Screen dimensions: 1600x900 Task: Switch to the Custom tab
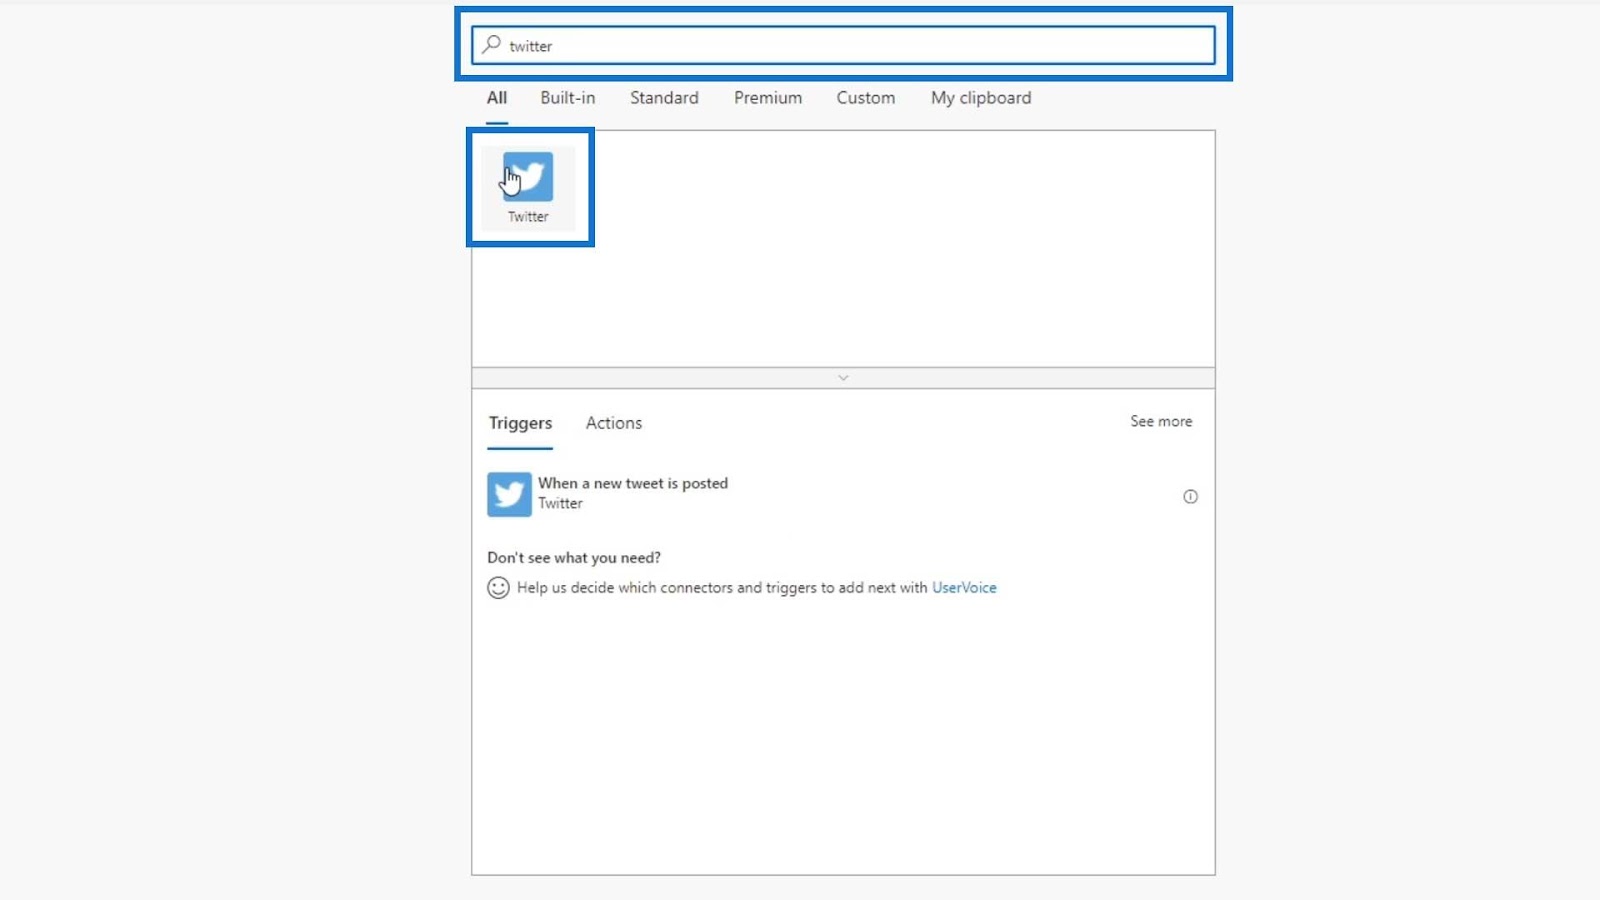(x=866, y=98)
